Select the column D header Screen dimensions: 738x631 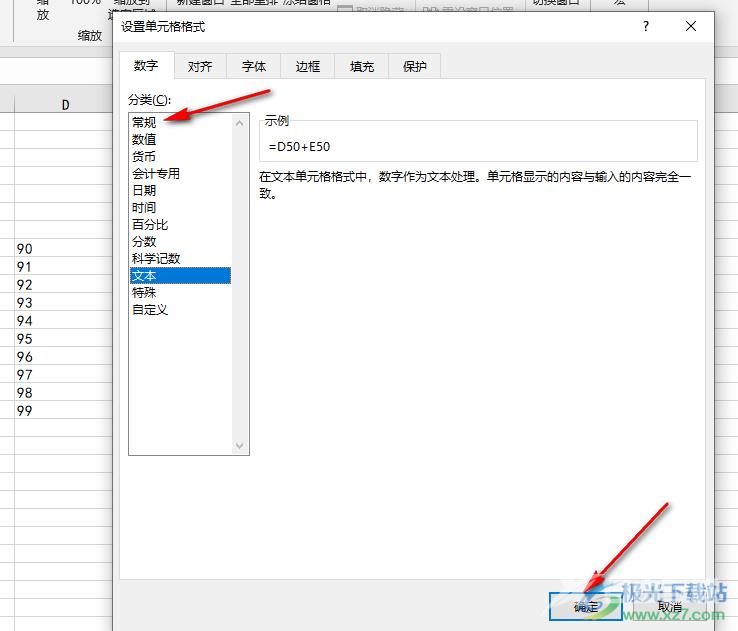tap(66, 104)
